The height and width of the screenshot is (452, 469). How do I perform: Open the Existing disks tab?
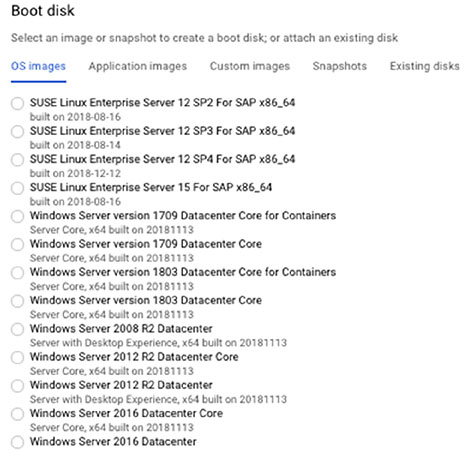[425, 66]
